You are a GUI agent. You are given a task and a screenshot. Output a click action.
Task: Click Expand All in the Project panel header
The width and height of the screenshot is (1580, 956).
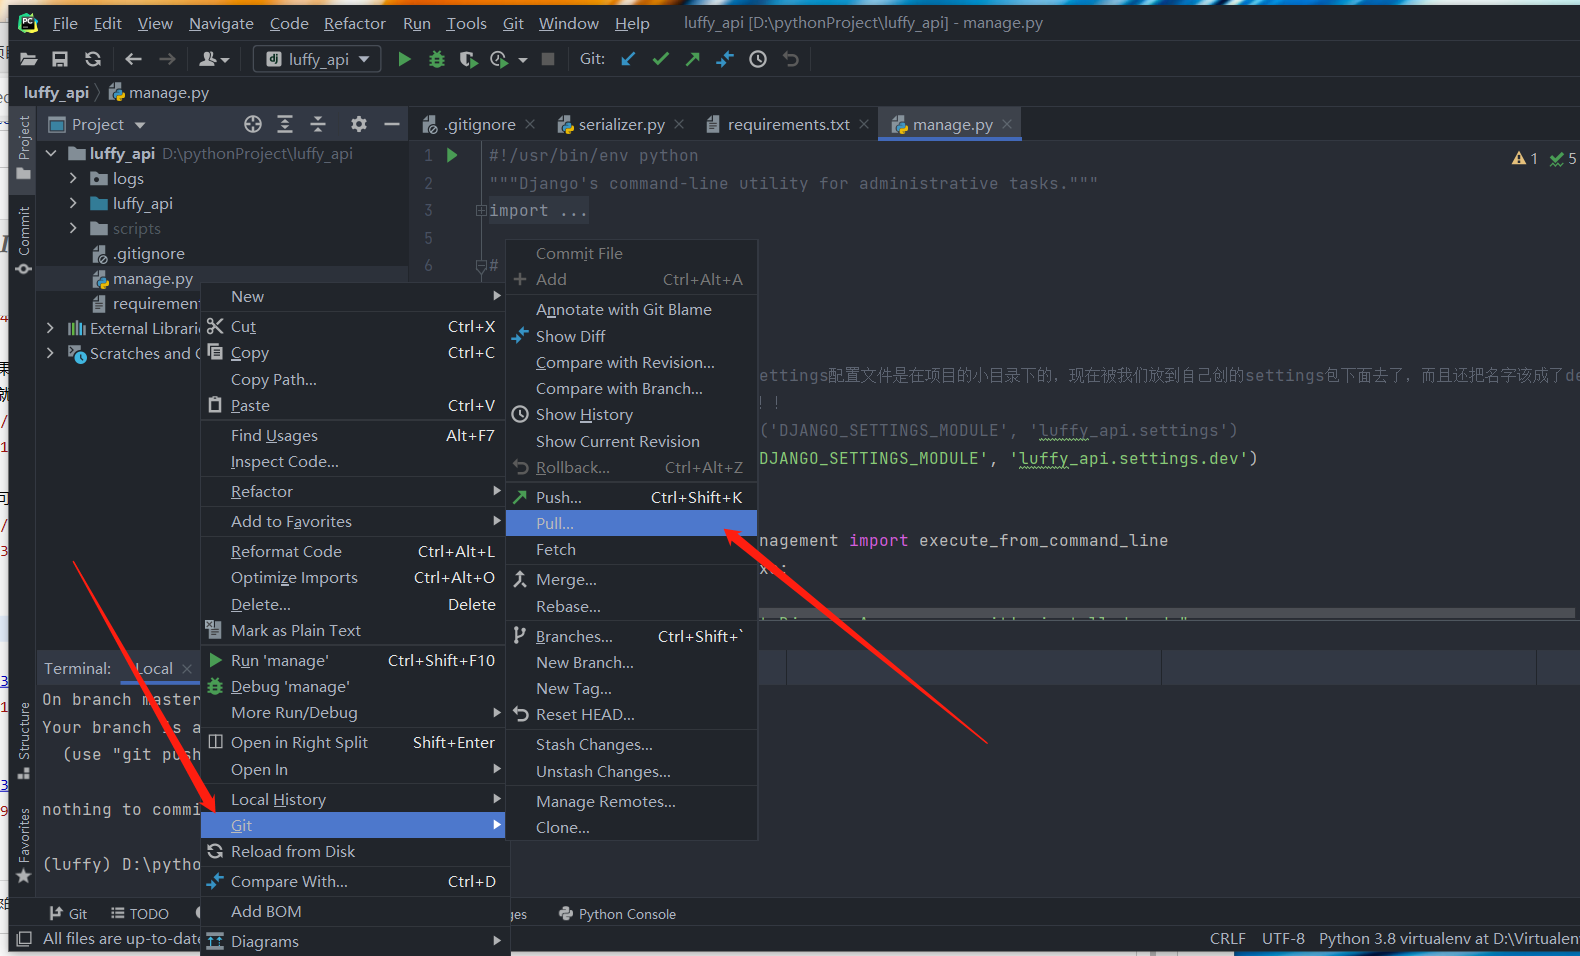point(285,124)
